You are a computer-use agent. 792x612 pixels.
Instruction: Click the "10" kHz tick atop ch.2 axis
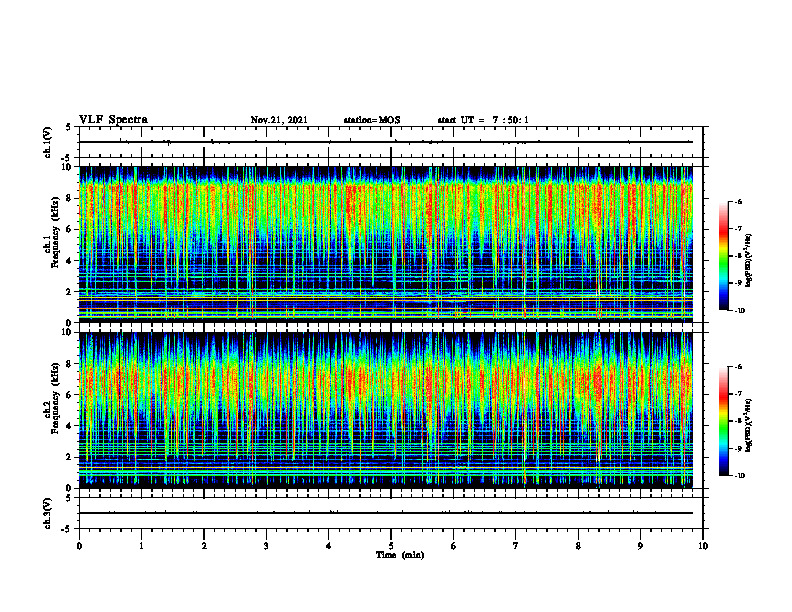(x=67, y=332)
